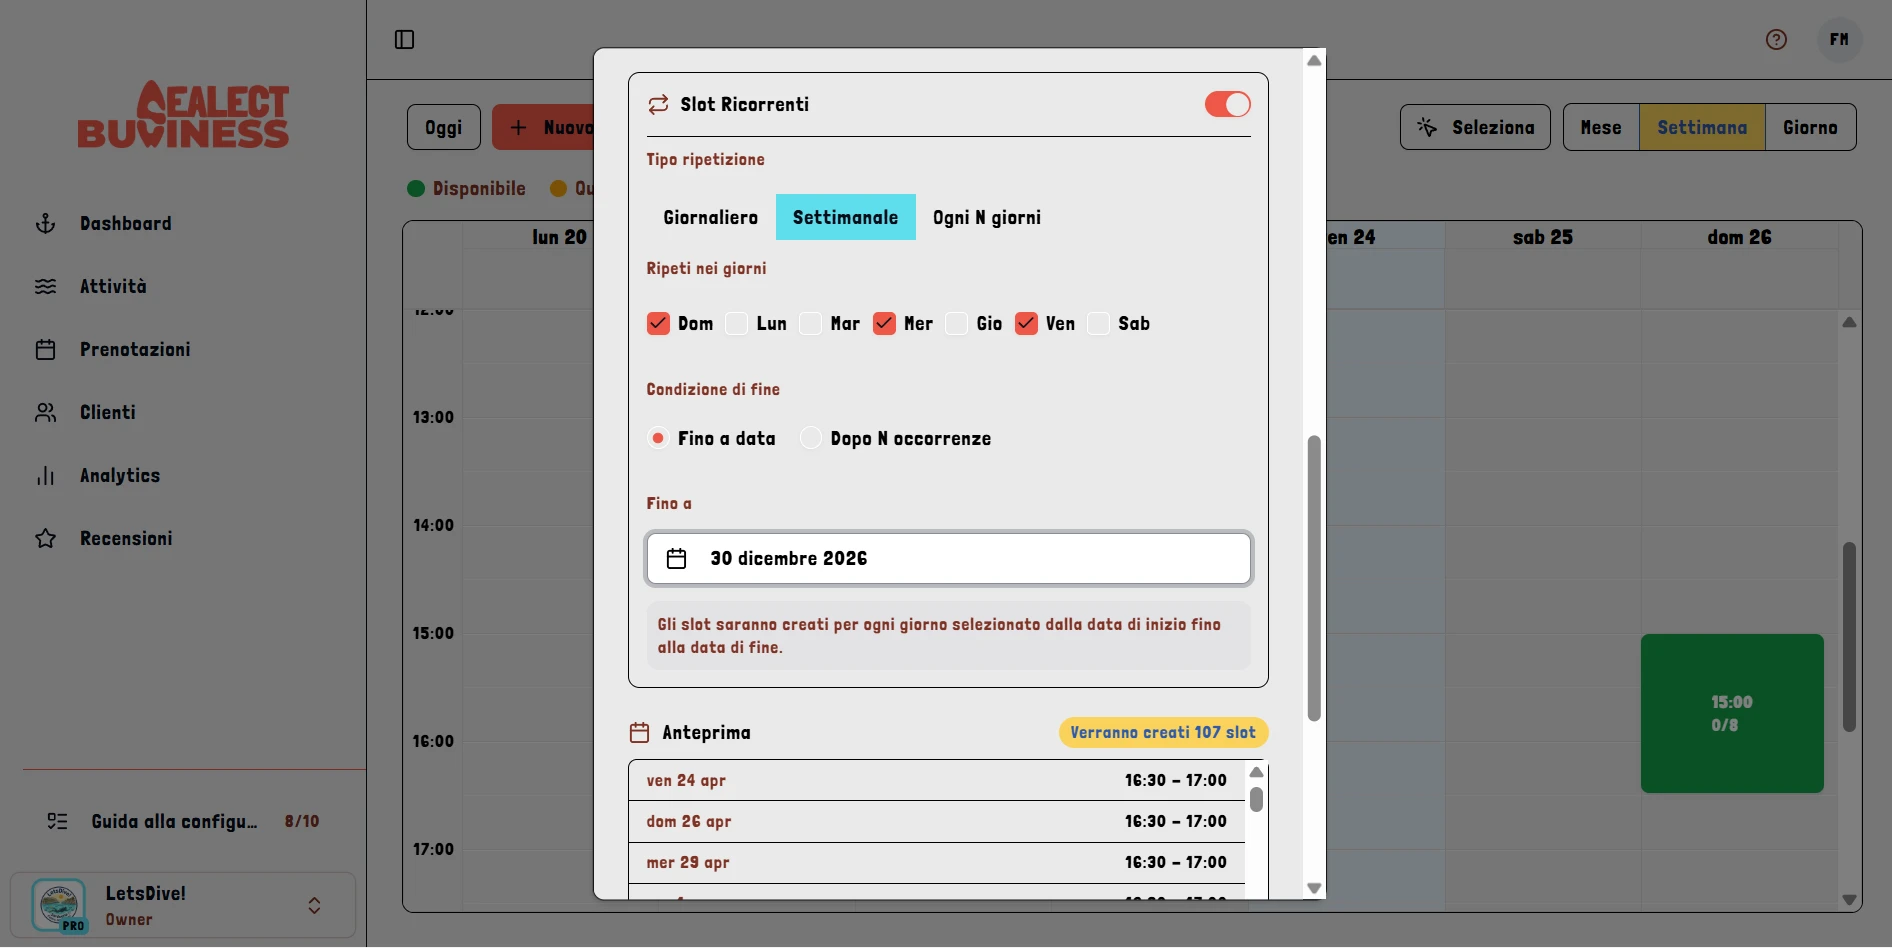
Task: Open Analytics in sidebar
Action: coord(120,476)
